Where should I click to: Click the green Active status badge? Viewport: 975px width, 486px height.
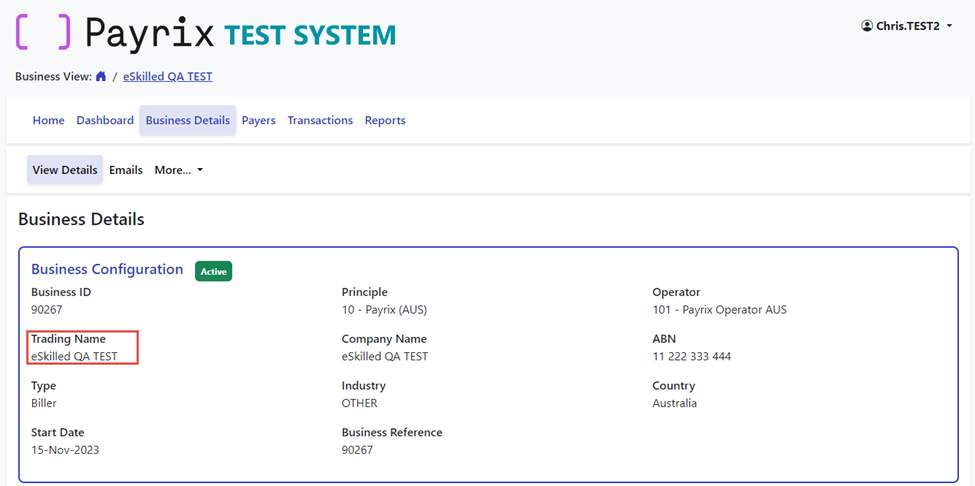point(213,272)
